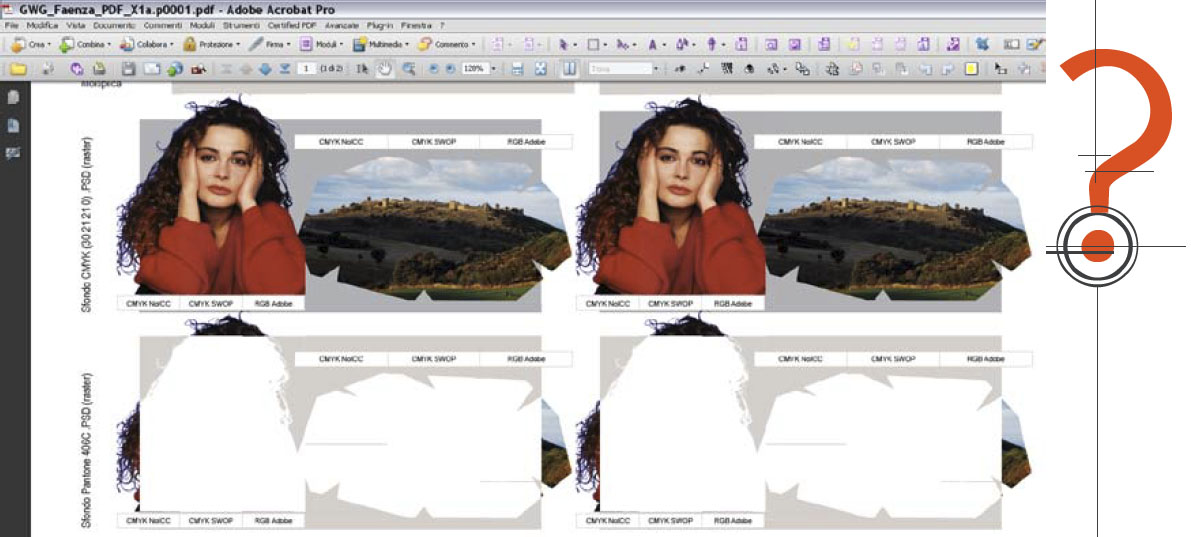Select the Marquee Zoom magnifier tool
The height and width of the screenshot is (537, 1191).
pos(409,69)
